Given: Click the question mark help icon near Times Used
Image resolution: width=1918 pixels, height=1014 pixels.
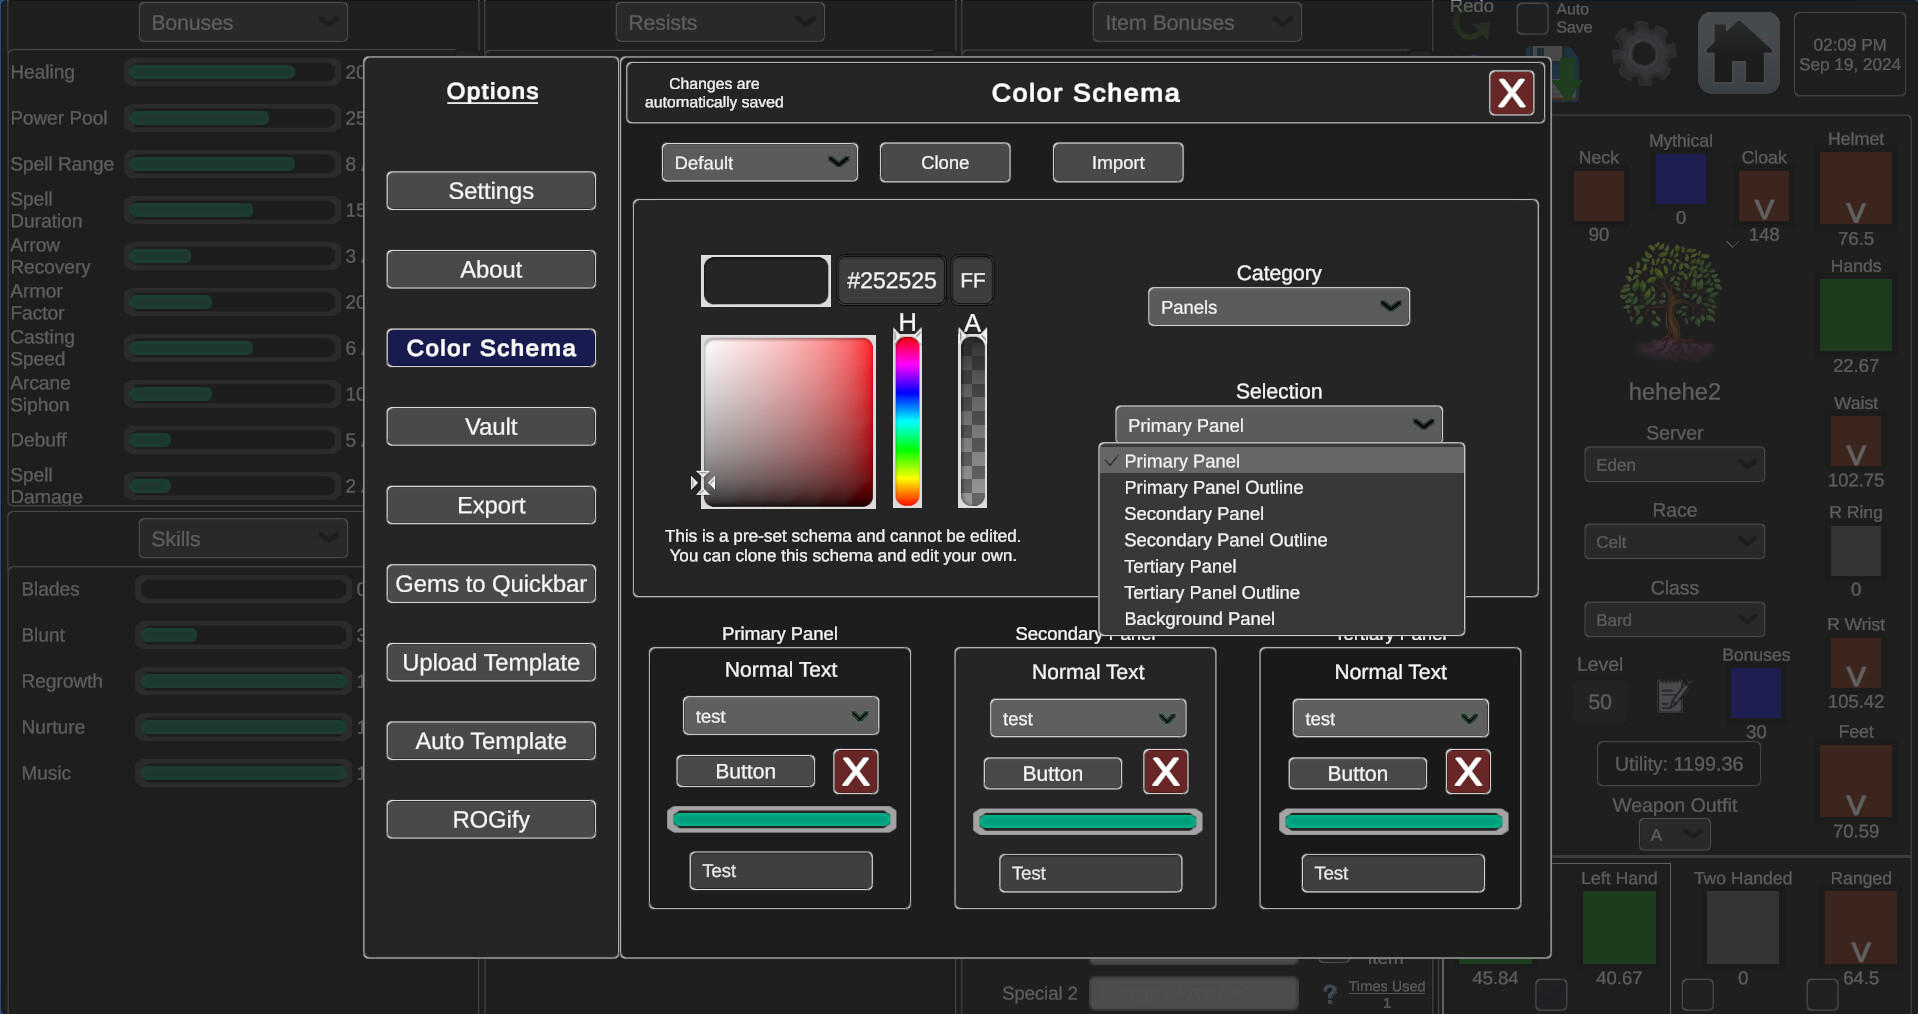Looking at the screenshot, I should [x=1330, y=994].
